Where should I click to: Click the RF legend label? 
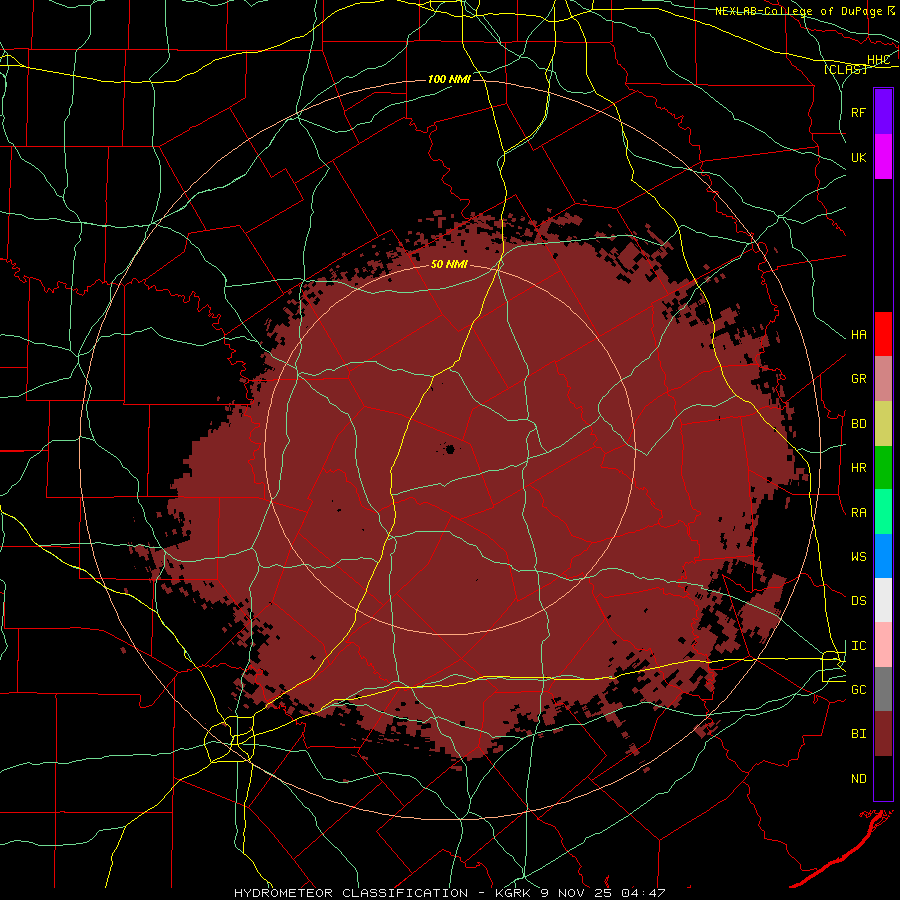coord(858,112)
